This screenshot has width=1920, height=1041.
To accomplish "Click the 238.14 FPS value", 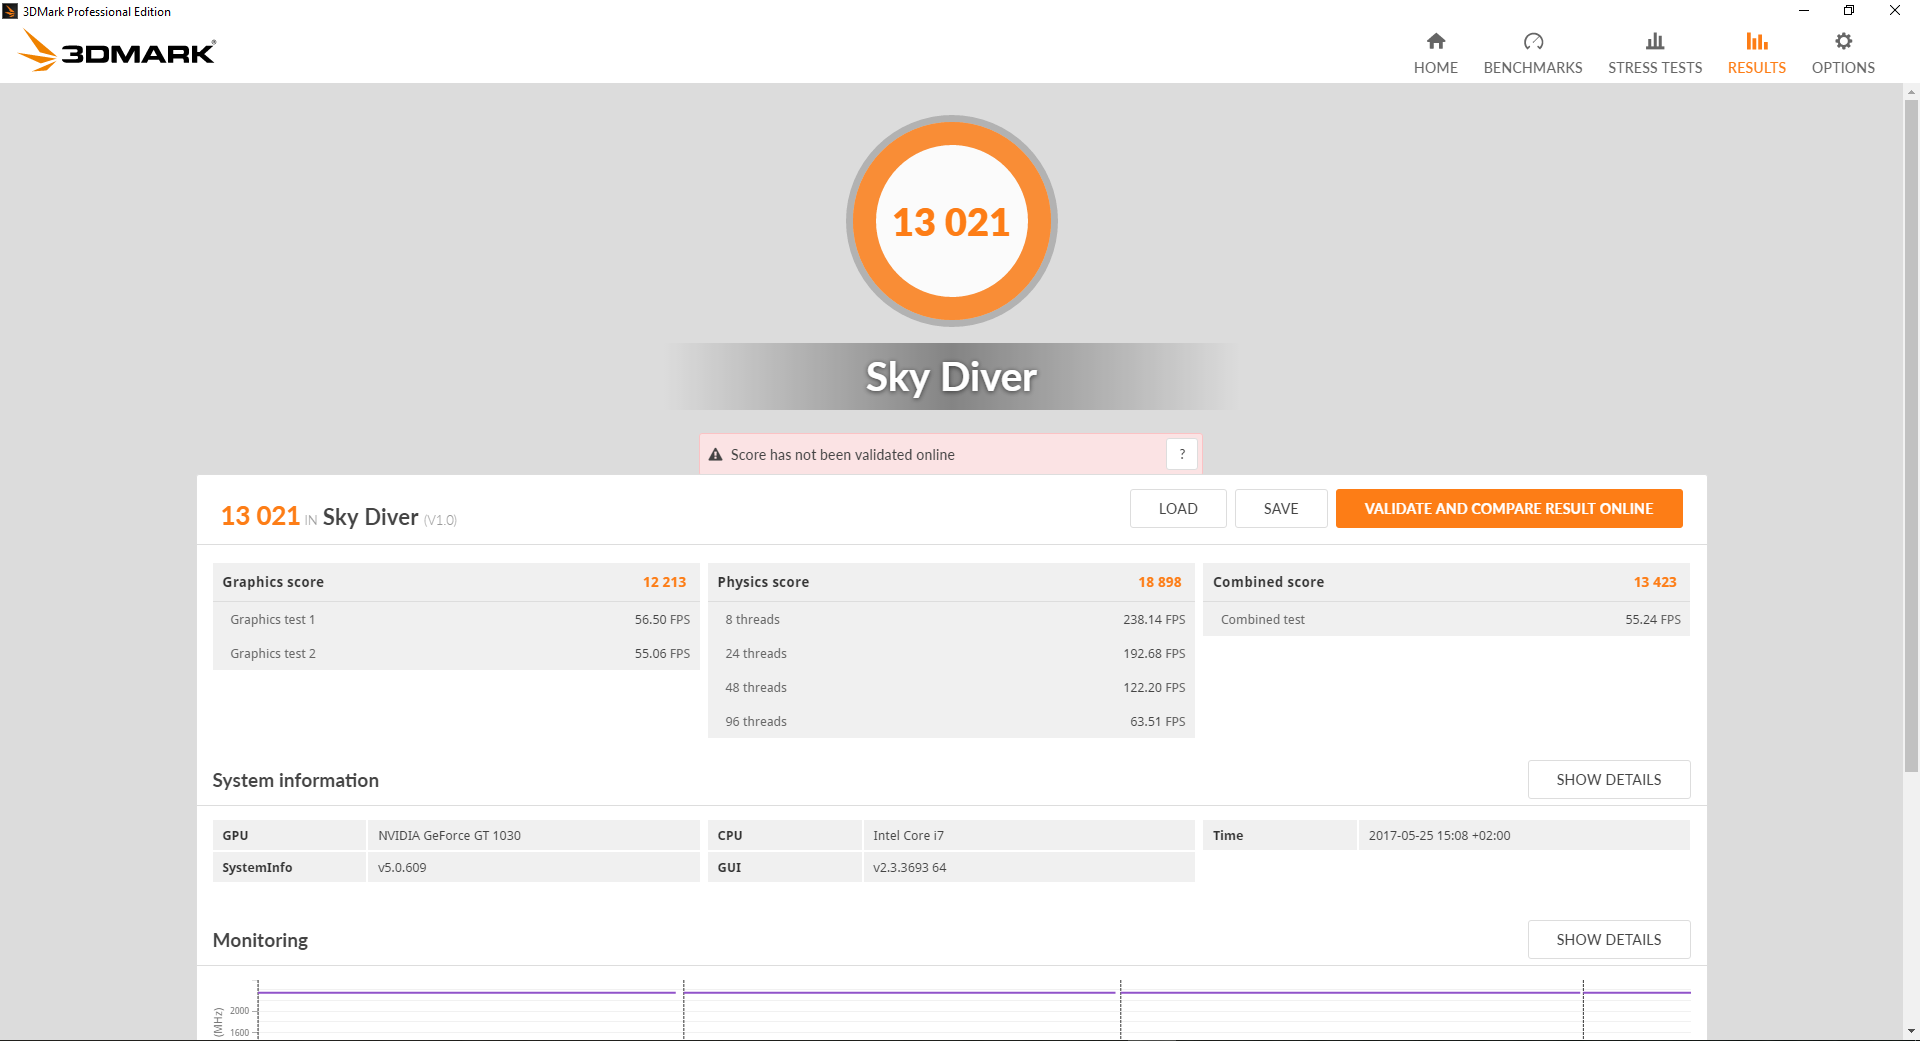I will [x=1154, y=620].
